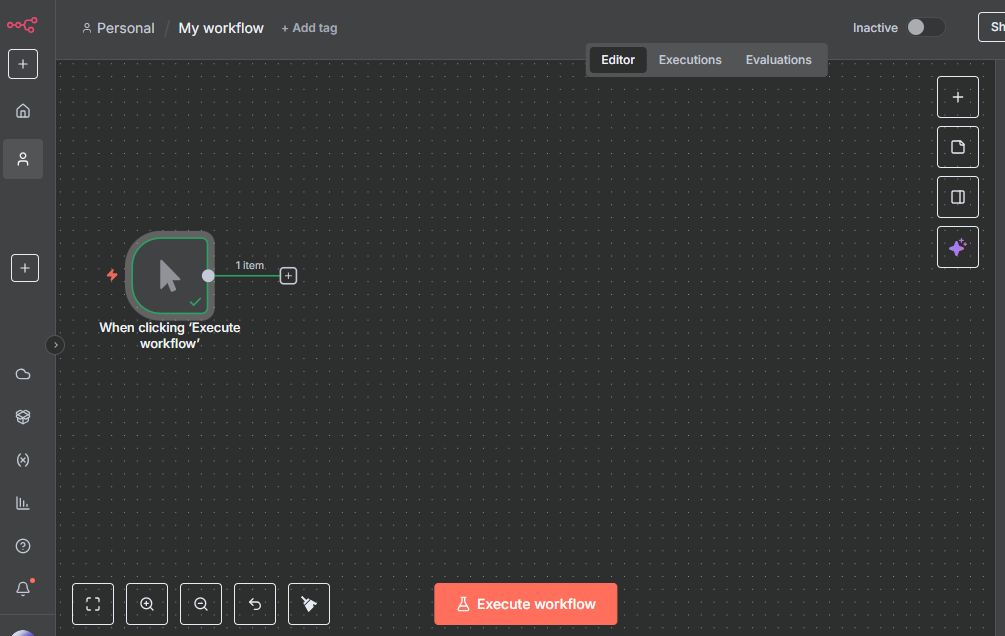Toggle the workflow Inactive switch

pos(925,28)
